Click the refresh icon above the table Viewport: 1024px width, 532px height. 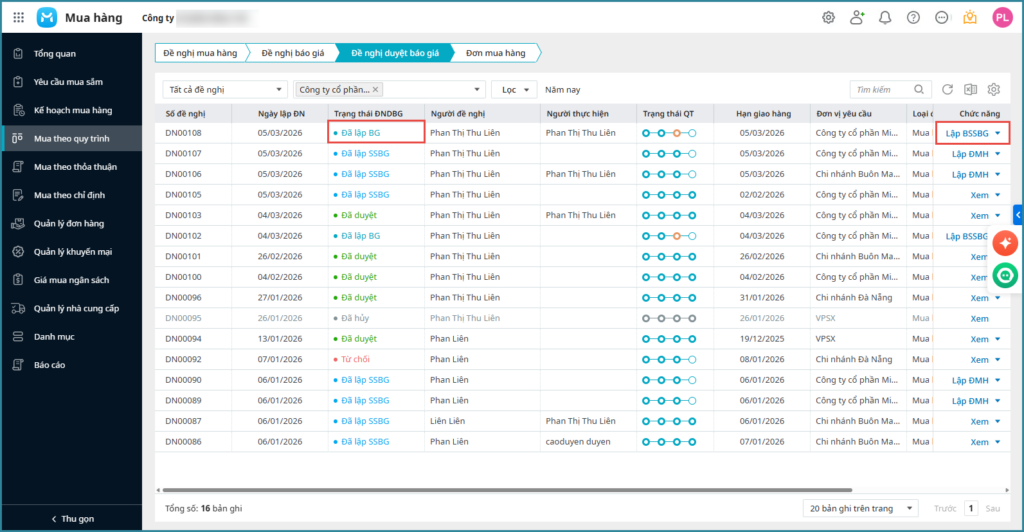(947, 89)
